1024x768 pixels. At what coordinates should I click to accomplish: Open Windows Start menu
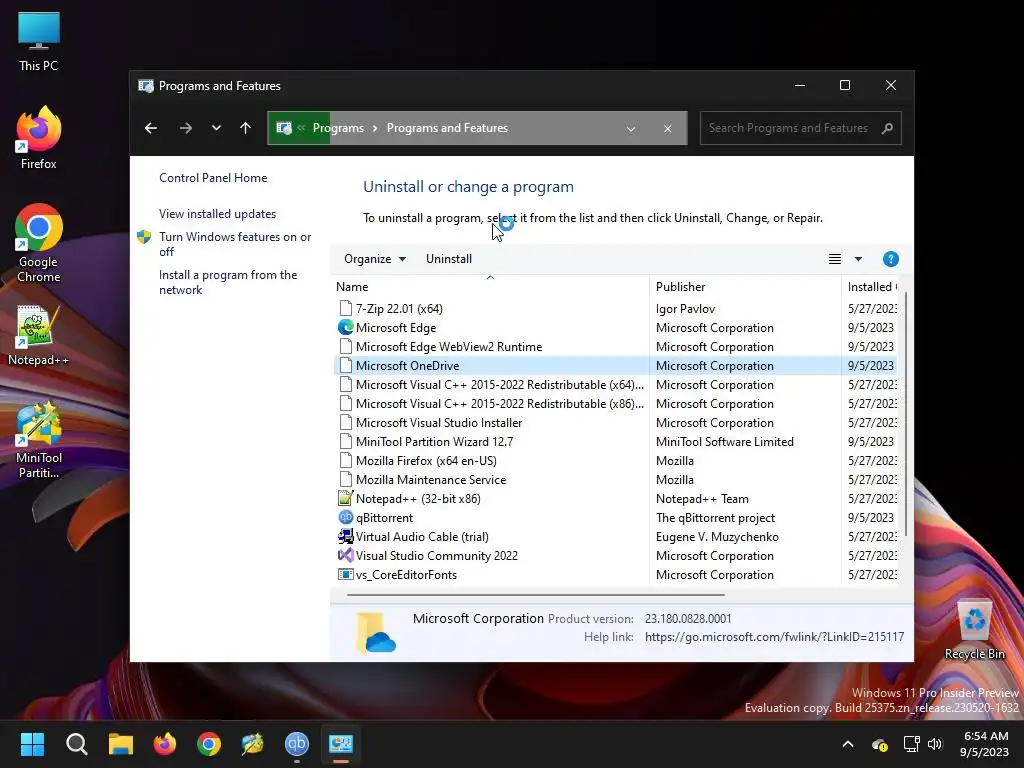(32, 744)
